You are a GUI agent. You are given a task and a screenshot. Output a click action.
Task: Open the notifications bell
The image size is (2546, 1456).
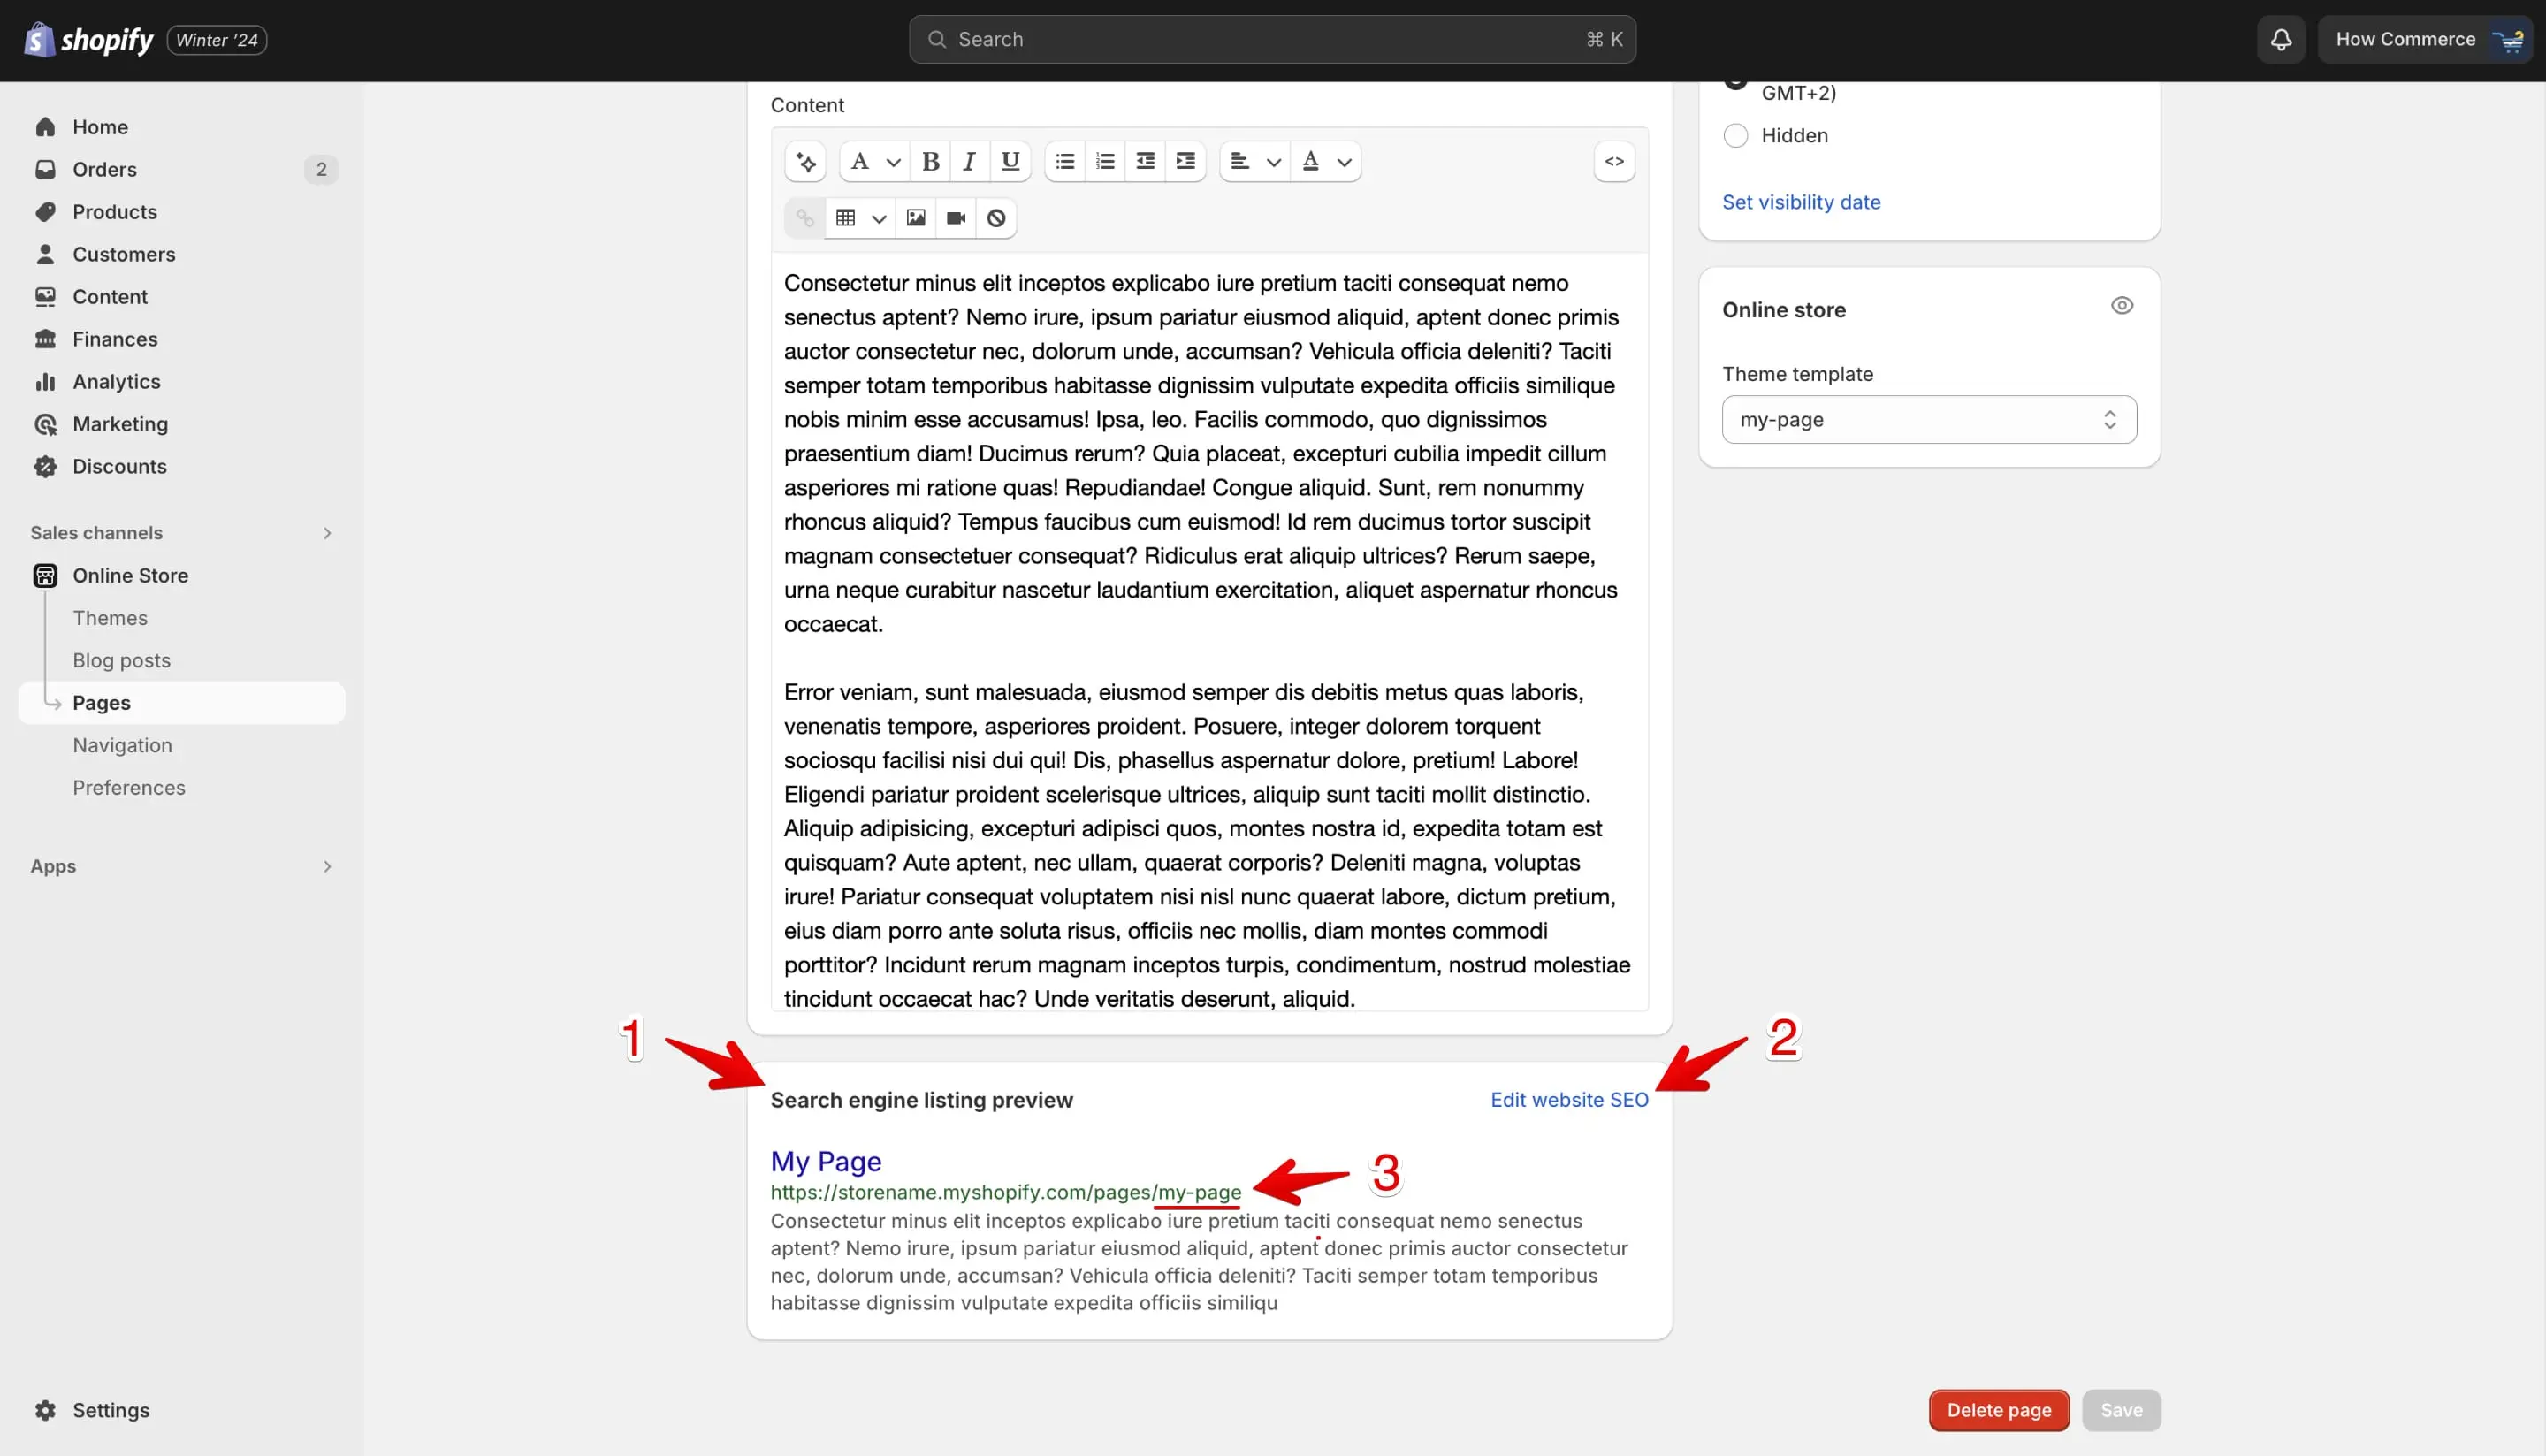point(2281,40)
